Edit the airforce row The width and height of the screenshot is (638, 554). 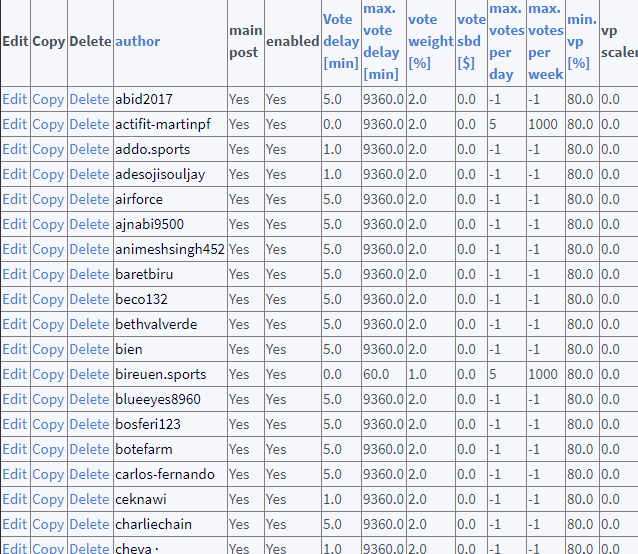[15, 199]
